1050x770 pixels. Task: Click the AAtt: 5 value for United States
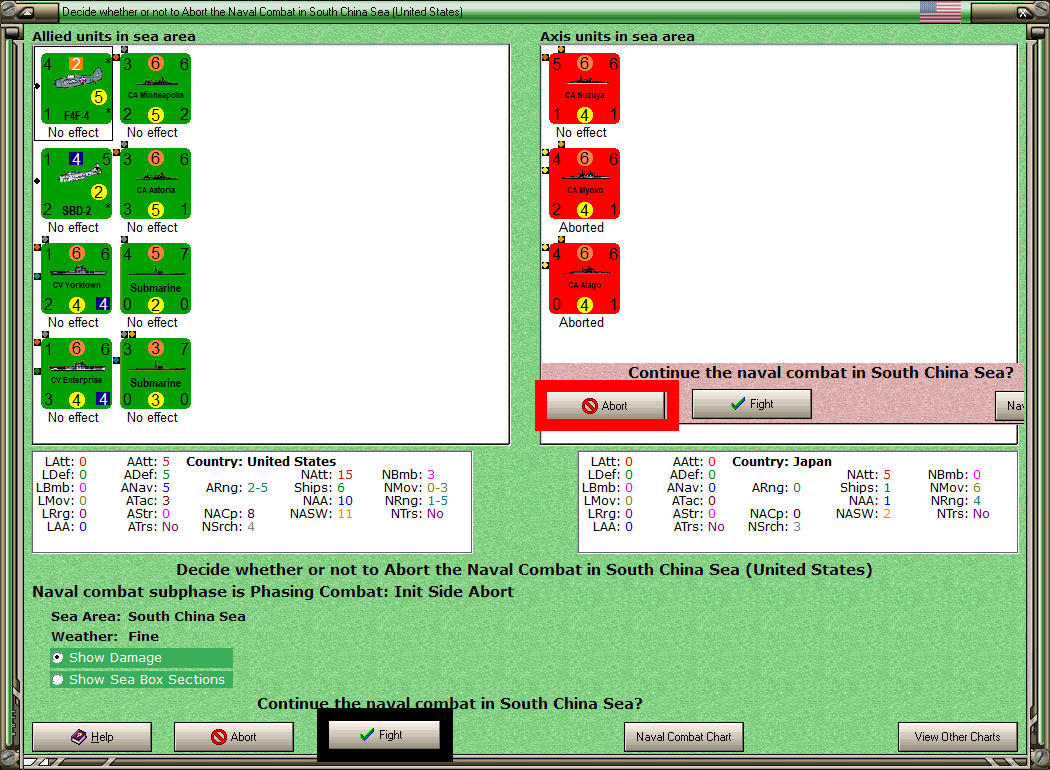point(166,461)
